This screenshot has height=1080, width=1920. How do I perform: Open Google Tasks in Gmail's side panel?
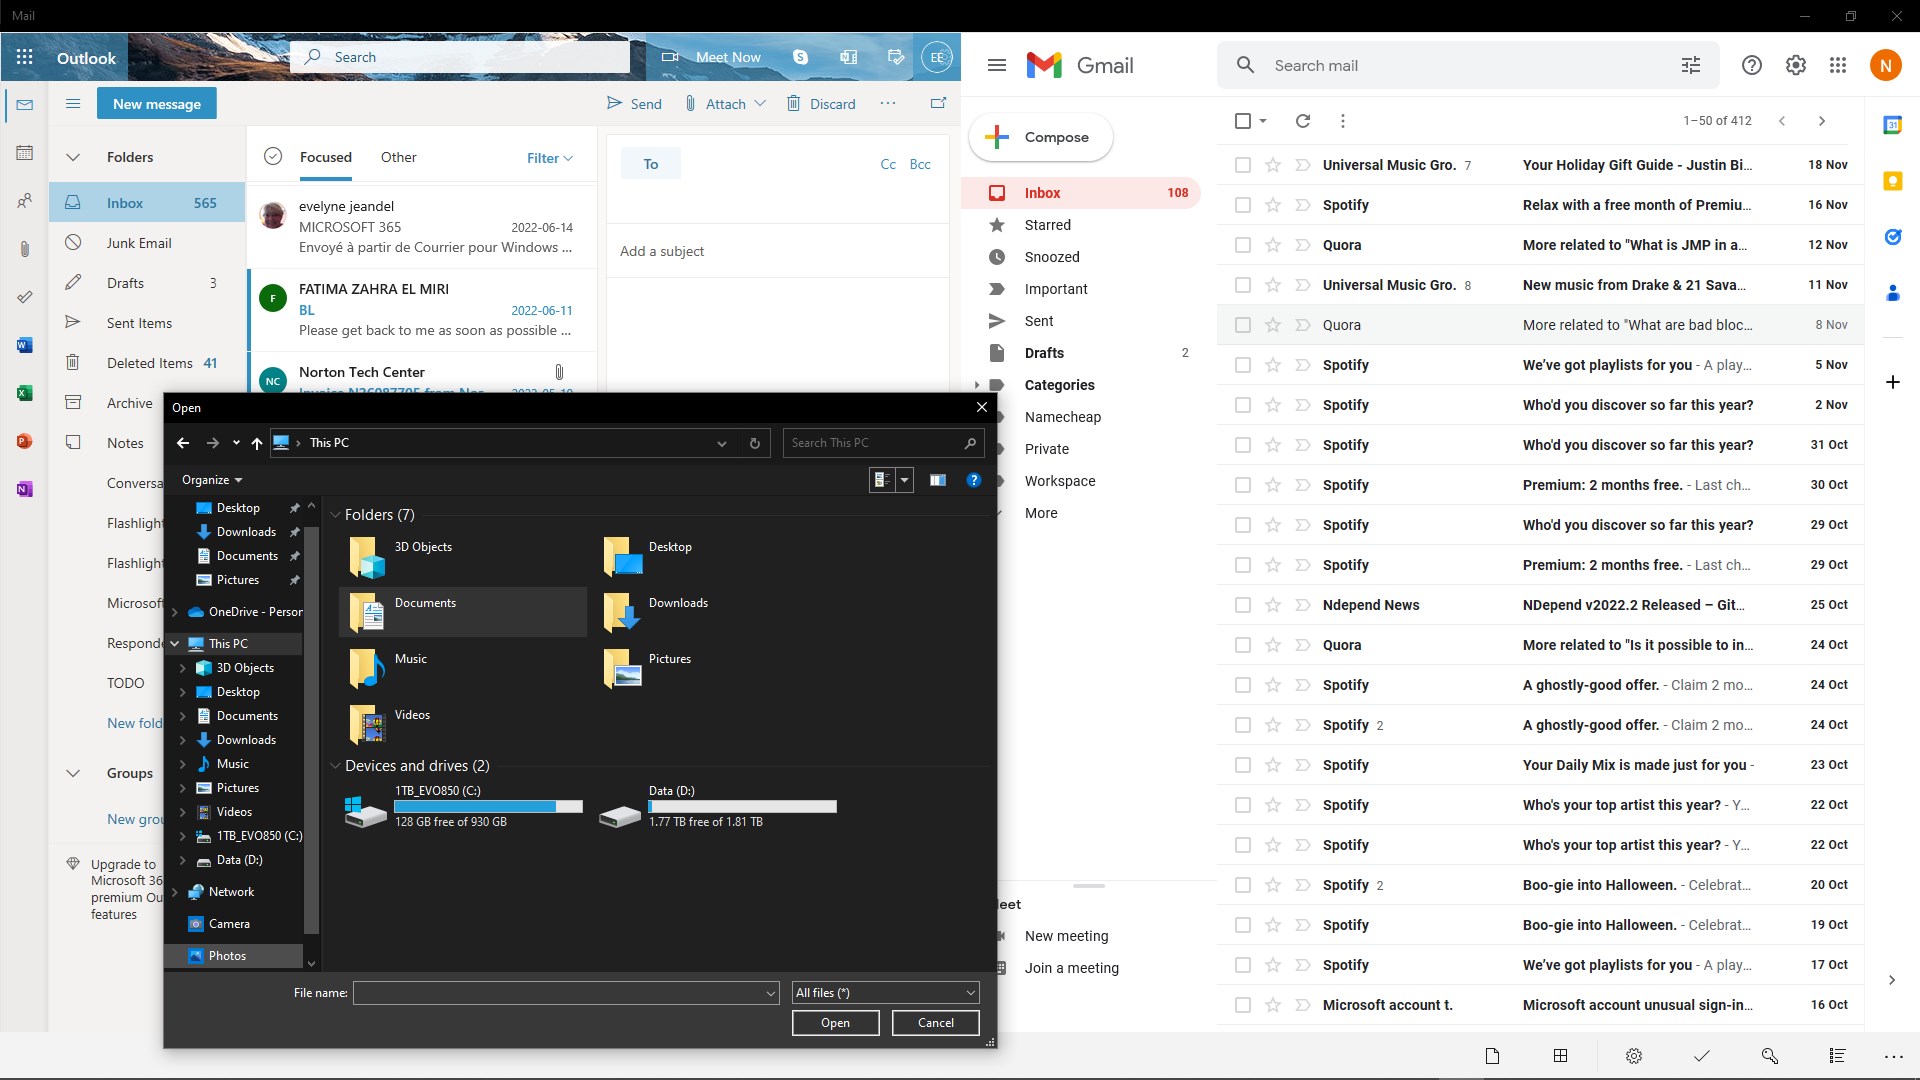point(1893,237)
